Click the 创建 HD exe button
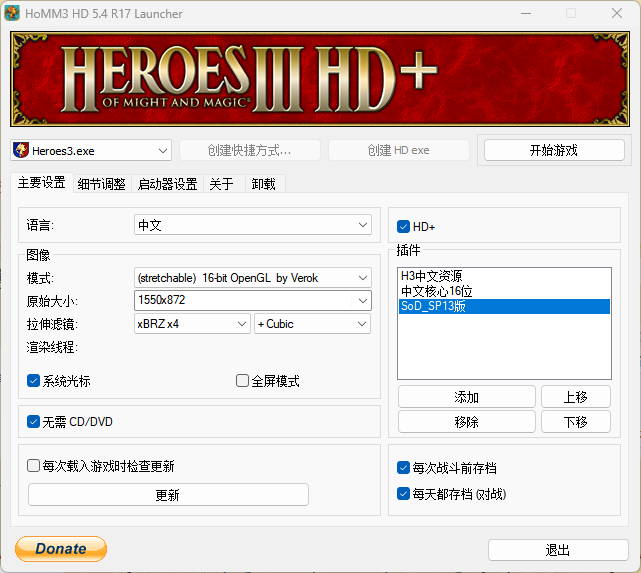641x573 pixels. (399, 150)
